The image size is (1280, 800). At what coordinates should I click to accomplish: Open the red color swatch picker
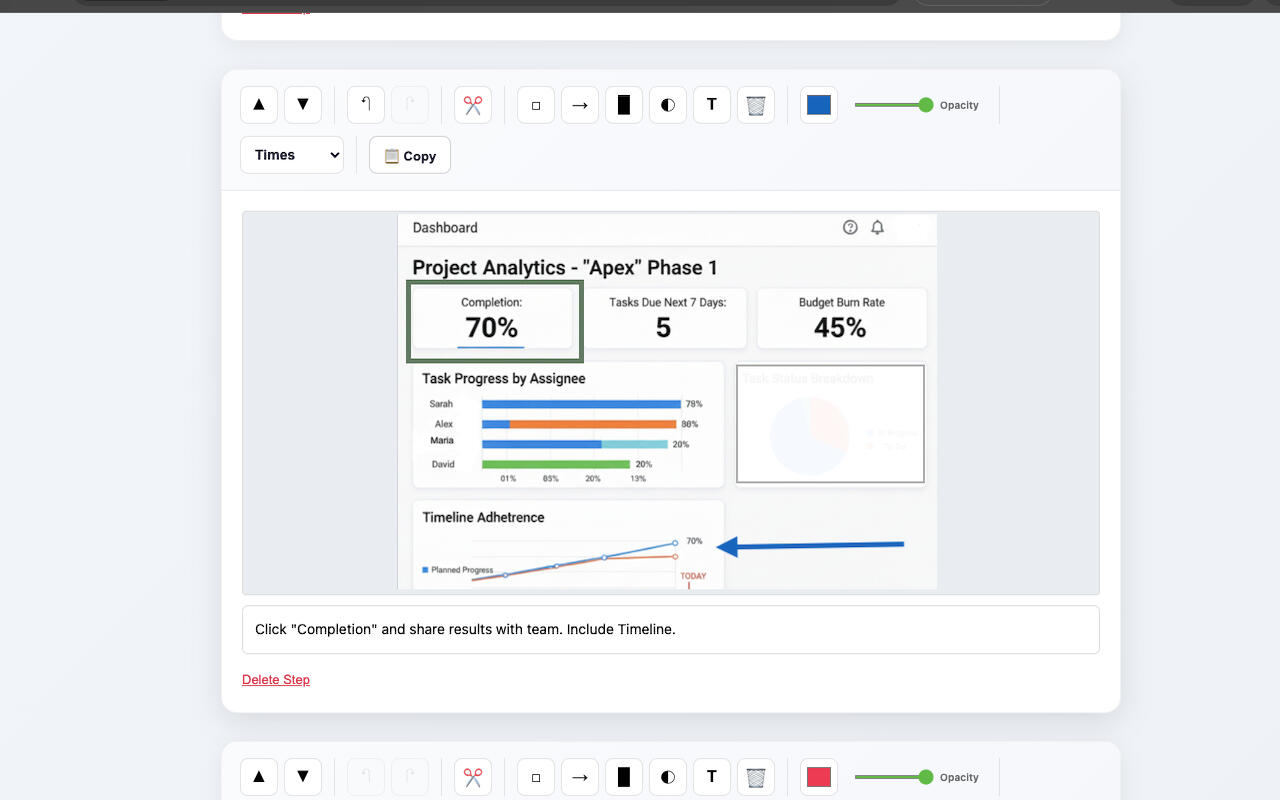[x=819, y=777]
